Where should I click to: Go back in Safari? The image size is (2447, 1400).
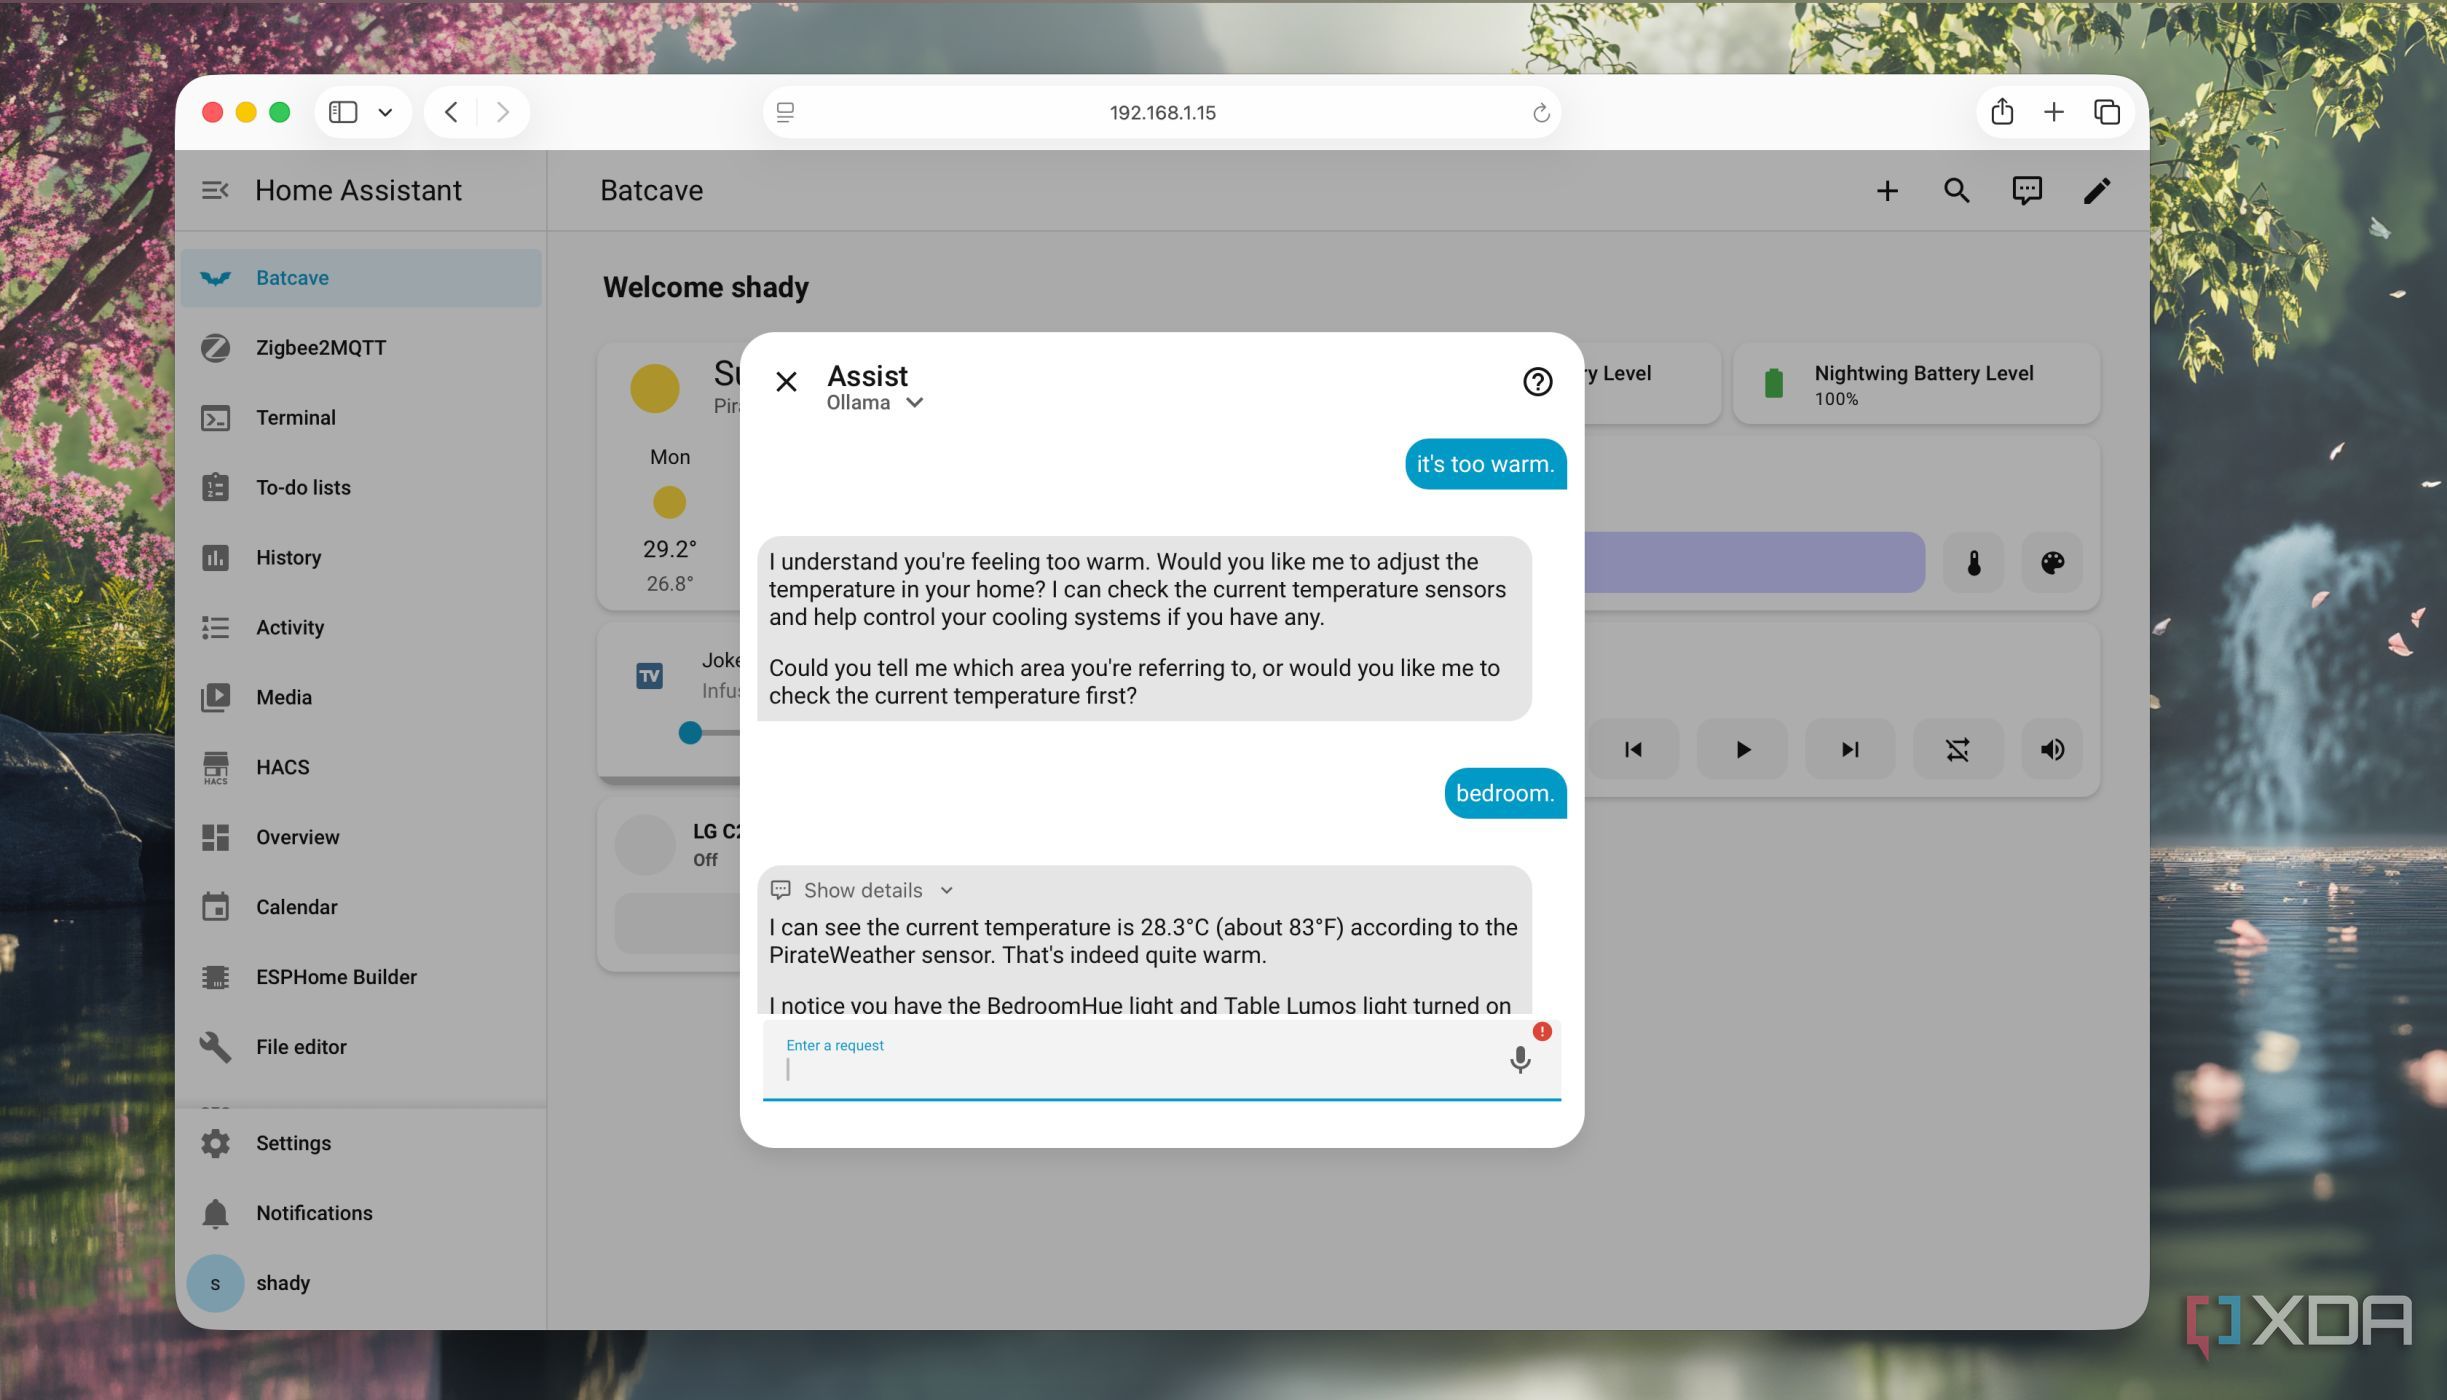[x=452, y=112]
